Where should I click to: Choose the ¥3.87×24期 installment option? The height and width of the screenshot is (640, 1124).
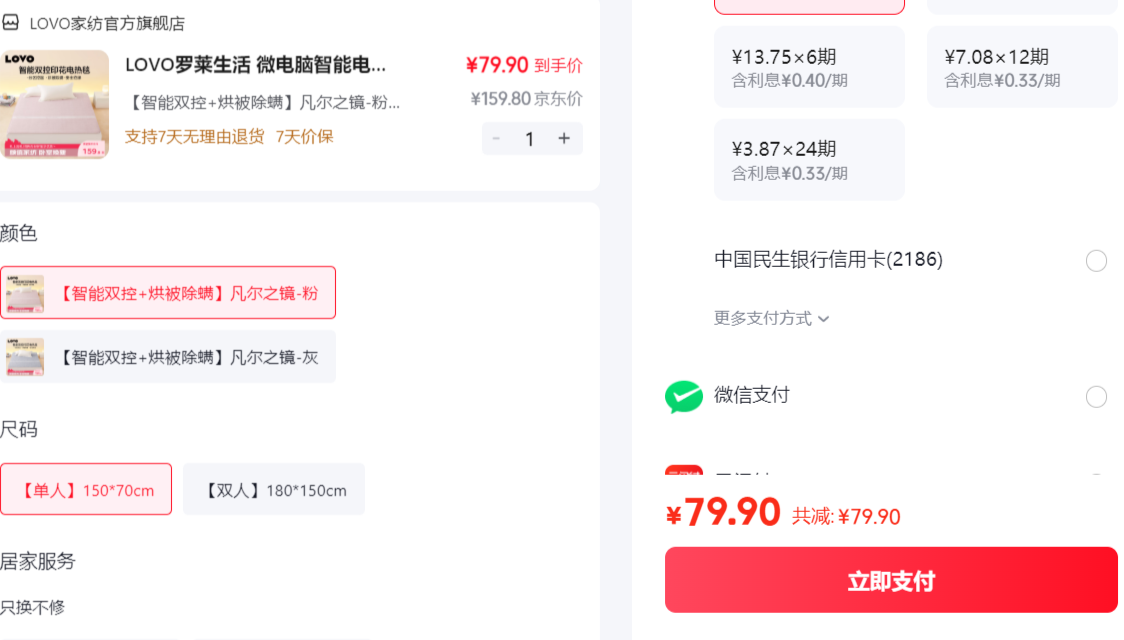[809, 160]
